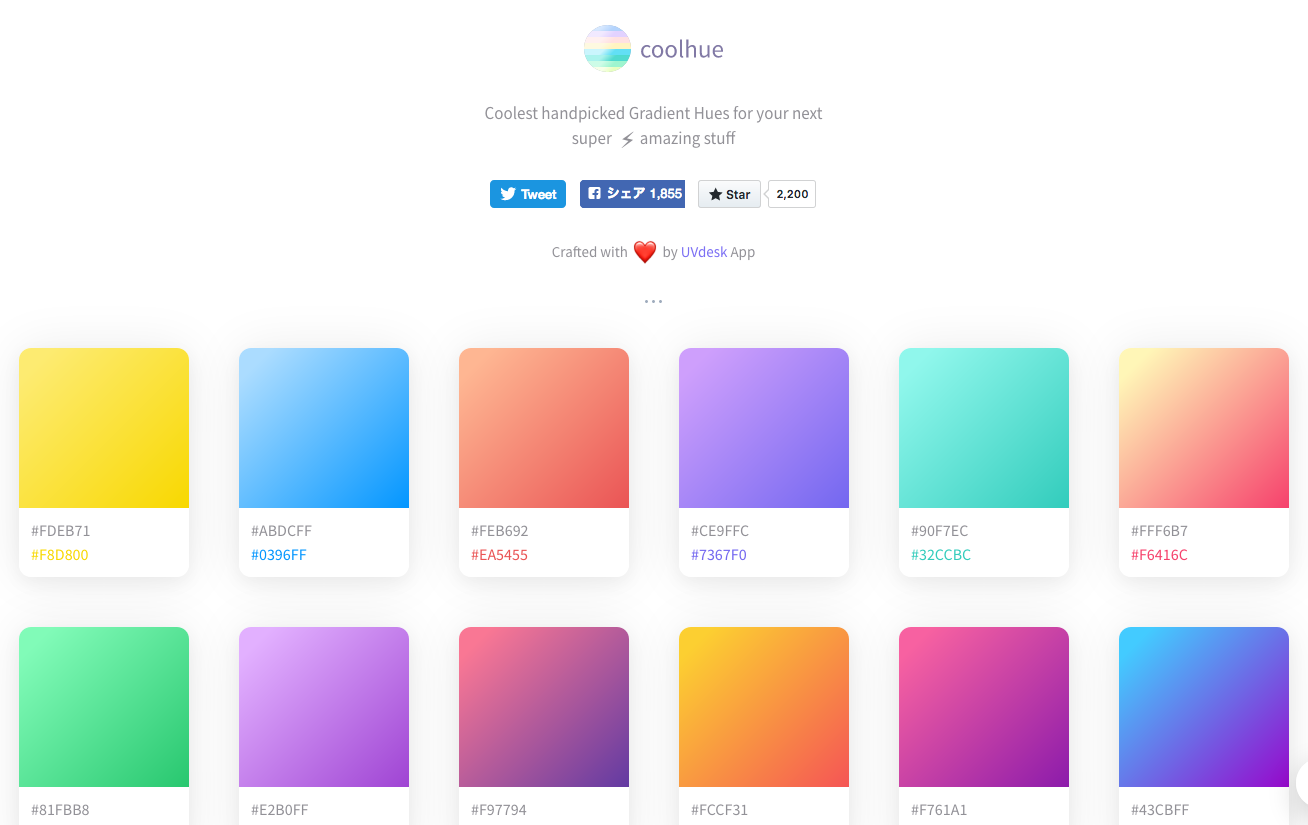The width and height of the screenshot is (1308, 825).
Task: Select the coral #FEB692 gradient swatch
Action: pos(544,428)
